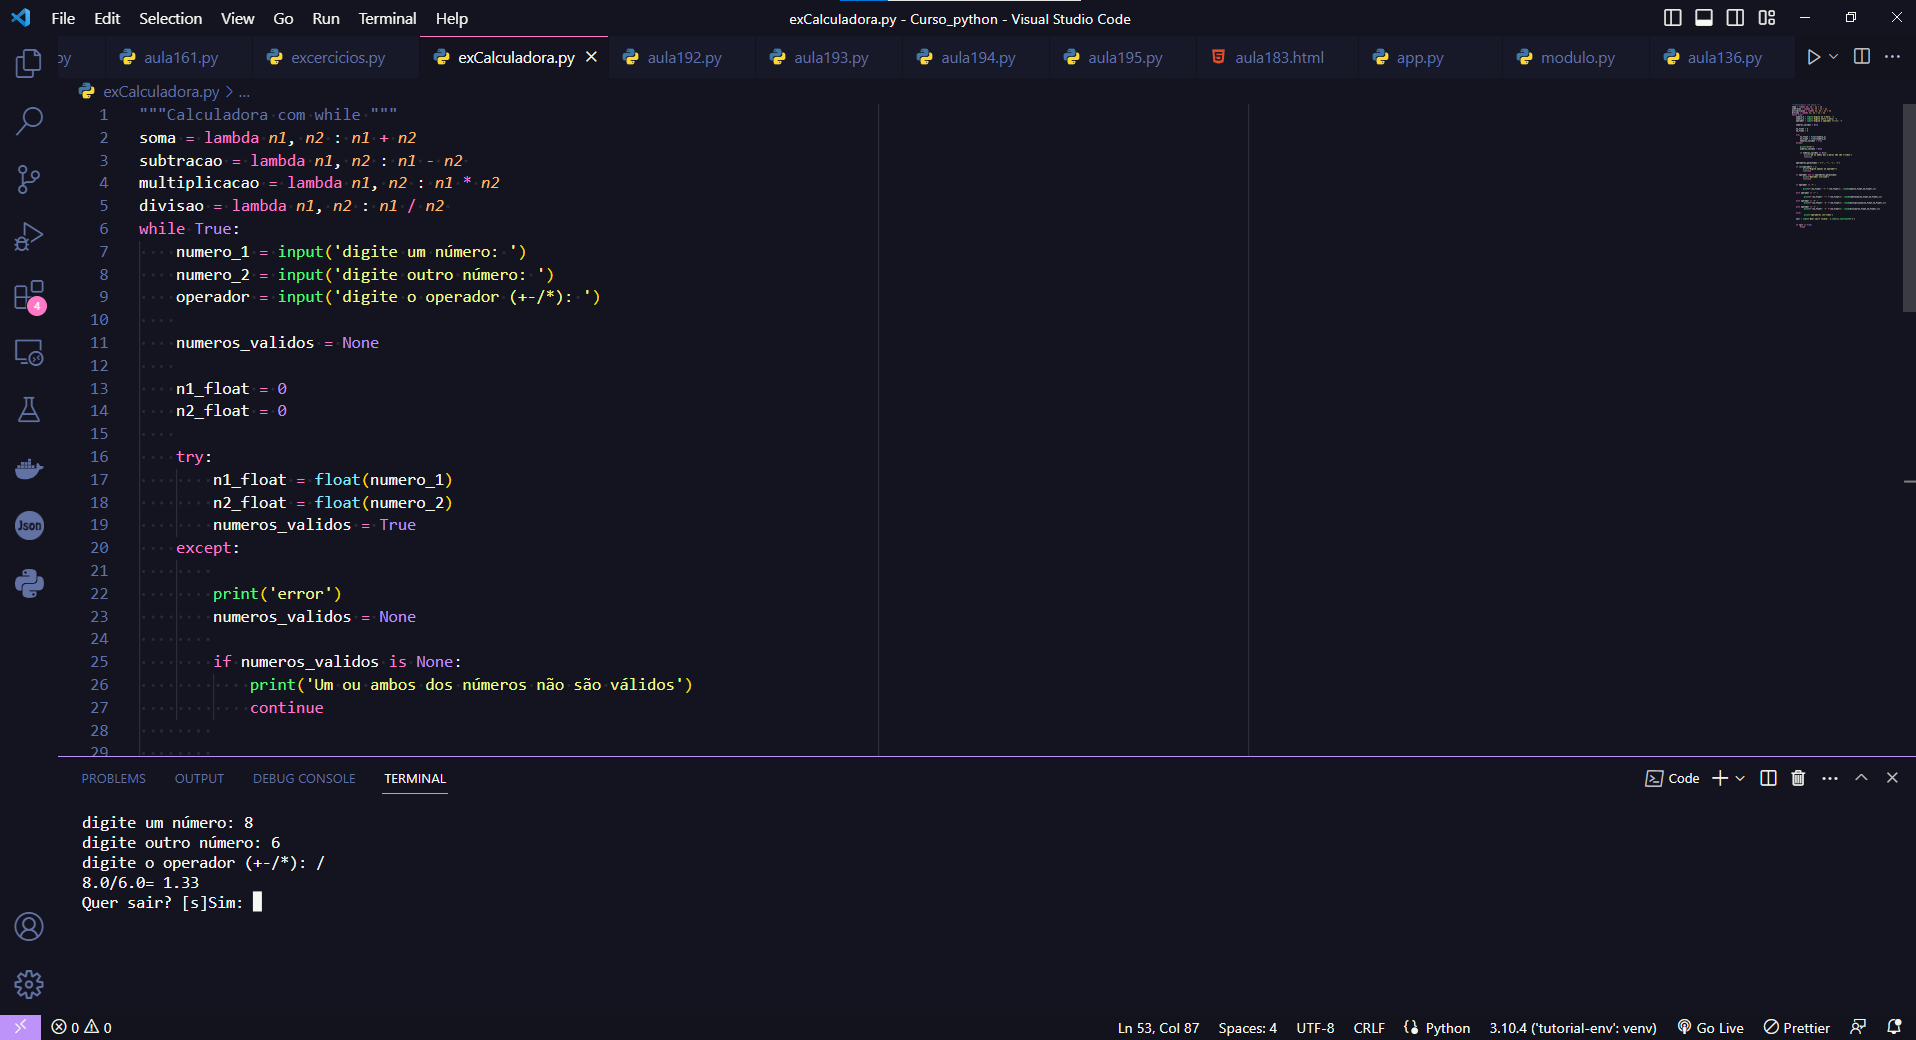Toggle the secondary sidebar

(1736, 17)
